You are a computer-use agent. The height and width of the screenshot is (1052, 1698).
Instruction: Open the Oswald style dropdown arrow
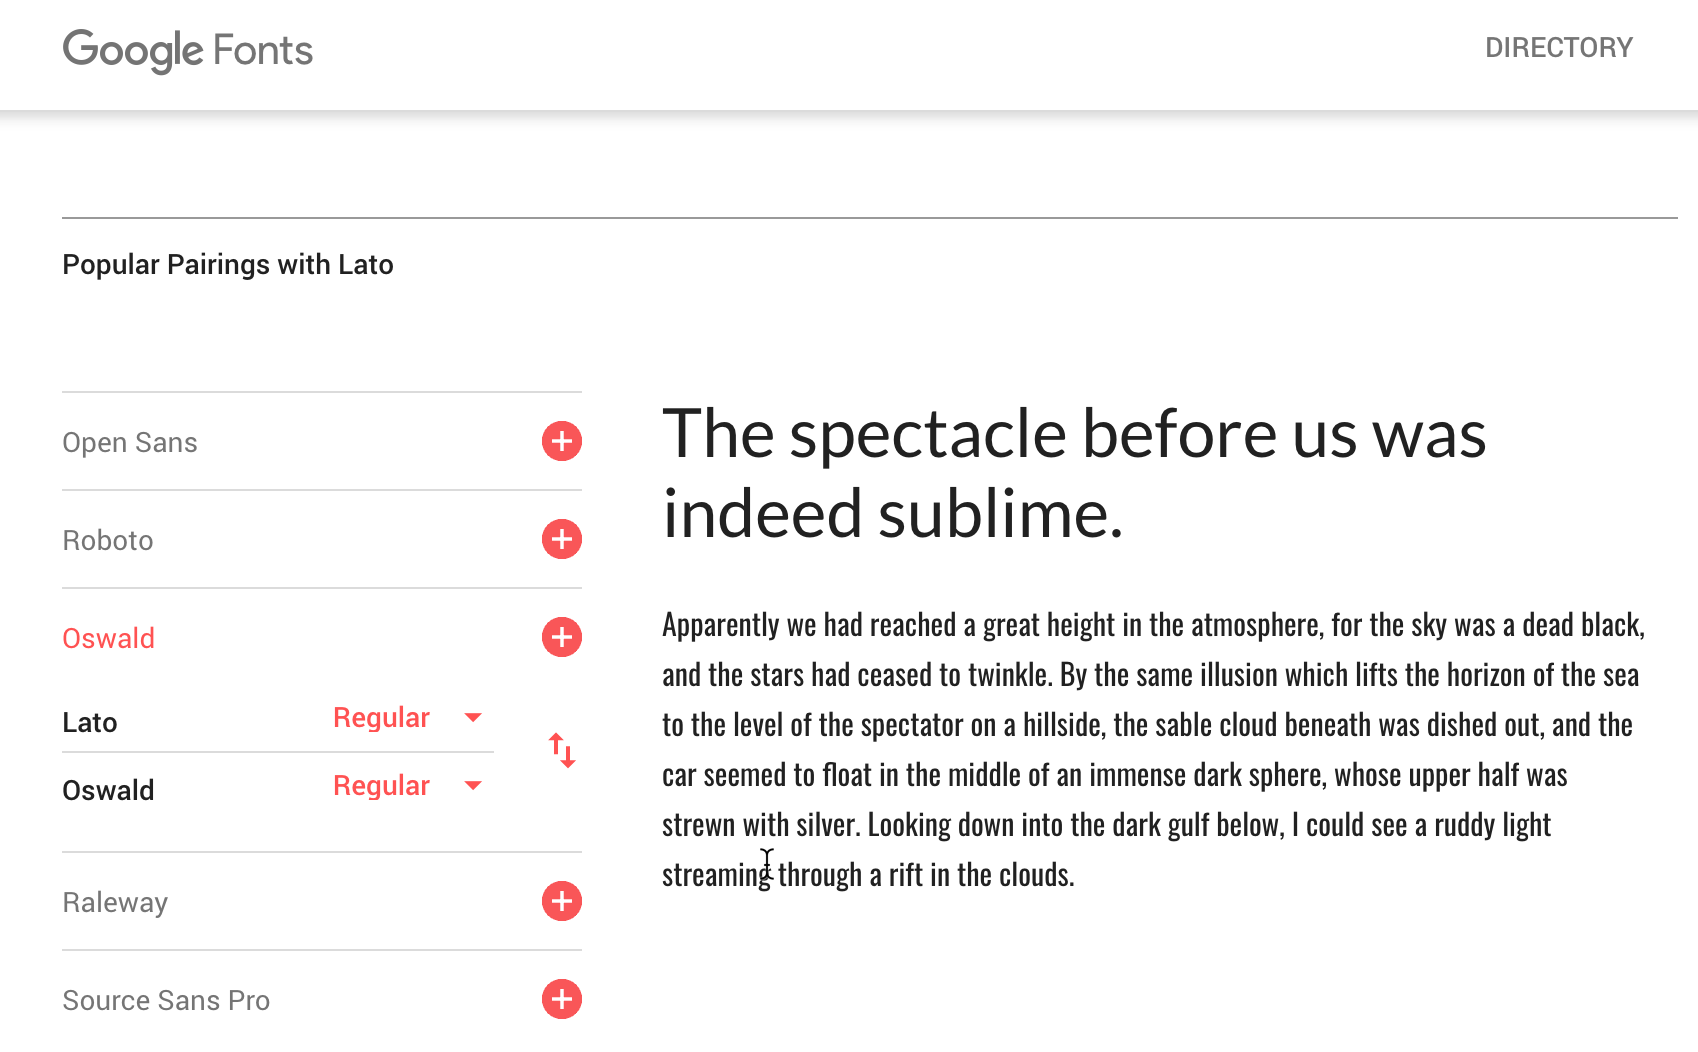474,786
